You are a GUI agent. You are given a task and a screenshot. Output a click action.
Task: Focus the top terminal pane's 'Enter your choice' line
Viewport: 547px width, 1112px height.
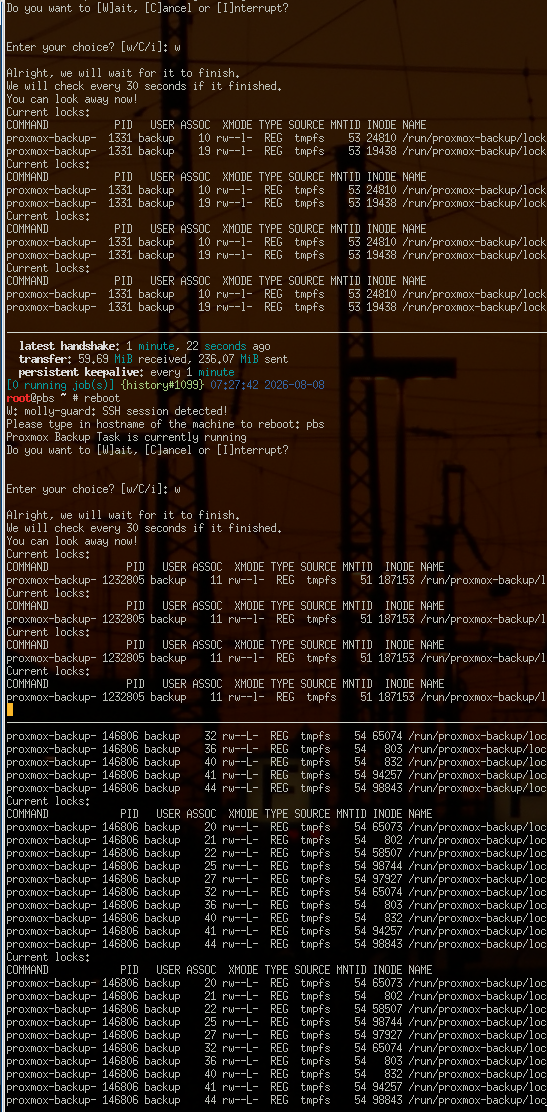tap(93, 47)
